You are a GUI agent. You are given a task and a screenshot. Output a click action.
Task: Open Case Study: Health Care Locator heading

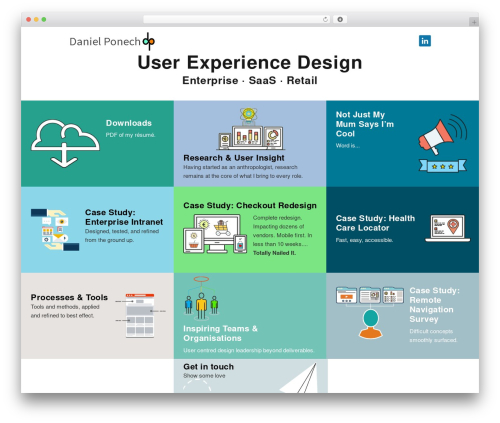click(x=375, y=223)
